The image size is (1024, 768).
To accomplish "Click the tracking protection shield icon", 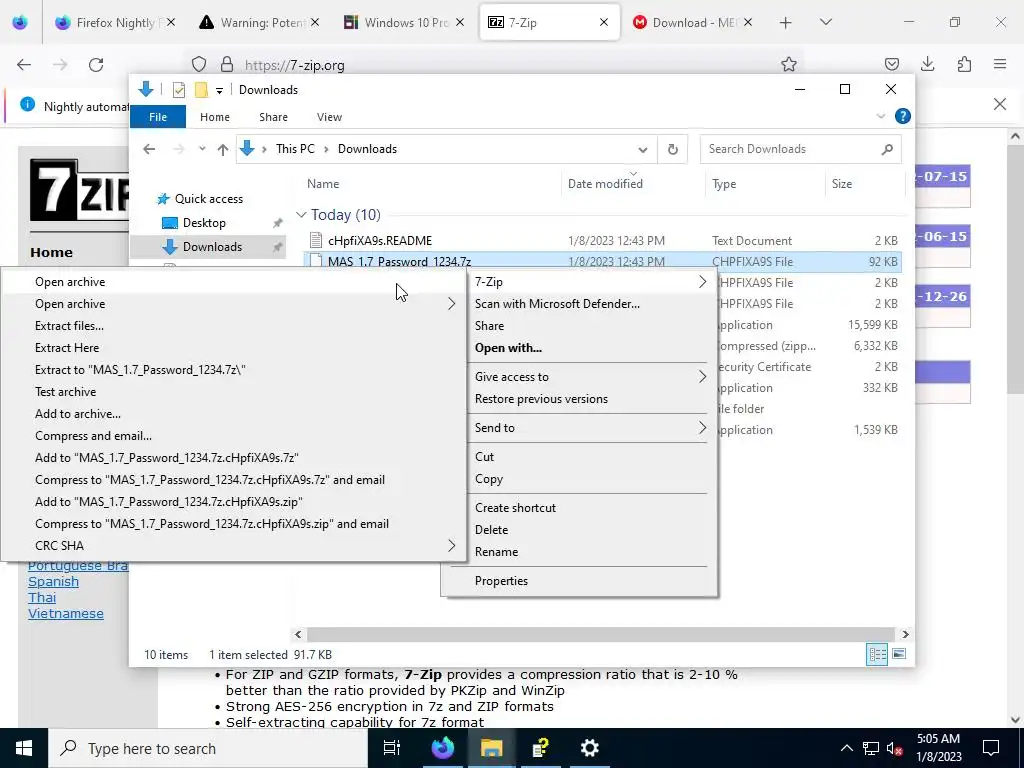I will point(199,65).
